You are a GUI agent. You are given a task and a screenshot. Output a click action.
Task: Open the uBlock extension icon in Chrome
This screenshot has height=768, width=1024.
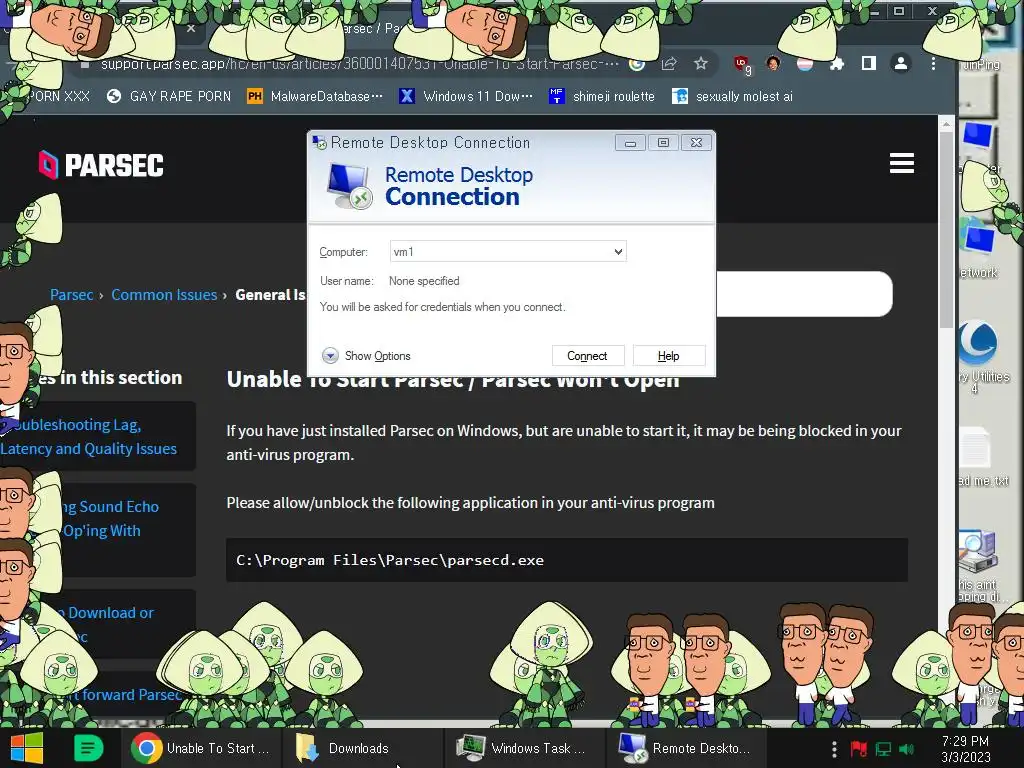coord(742,65)
